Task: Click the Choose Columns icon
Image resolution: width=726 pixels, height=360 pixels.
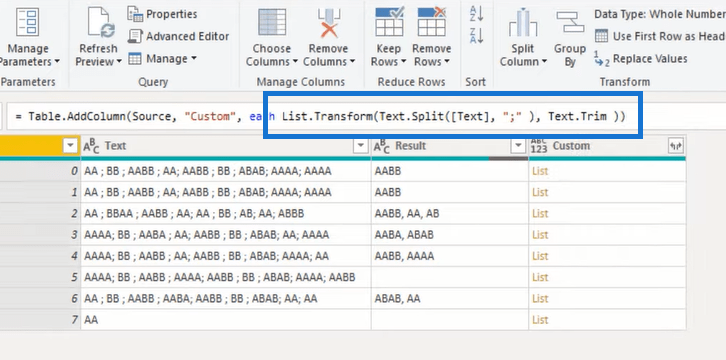Action: click(272, 22)
